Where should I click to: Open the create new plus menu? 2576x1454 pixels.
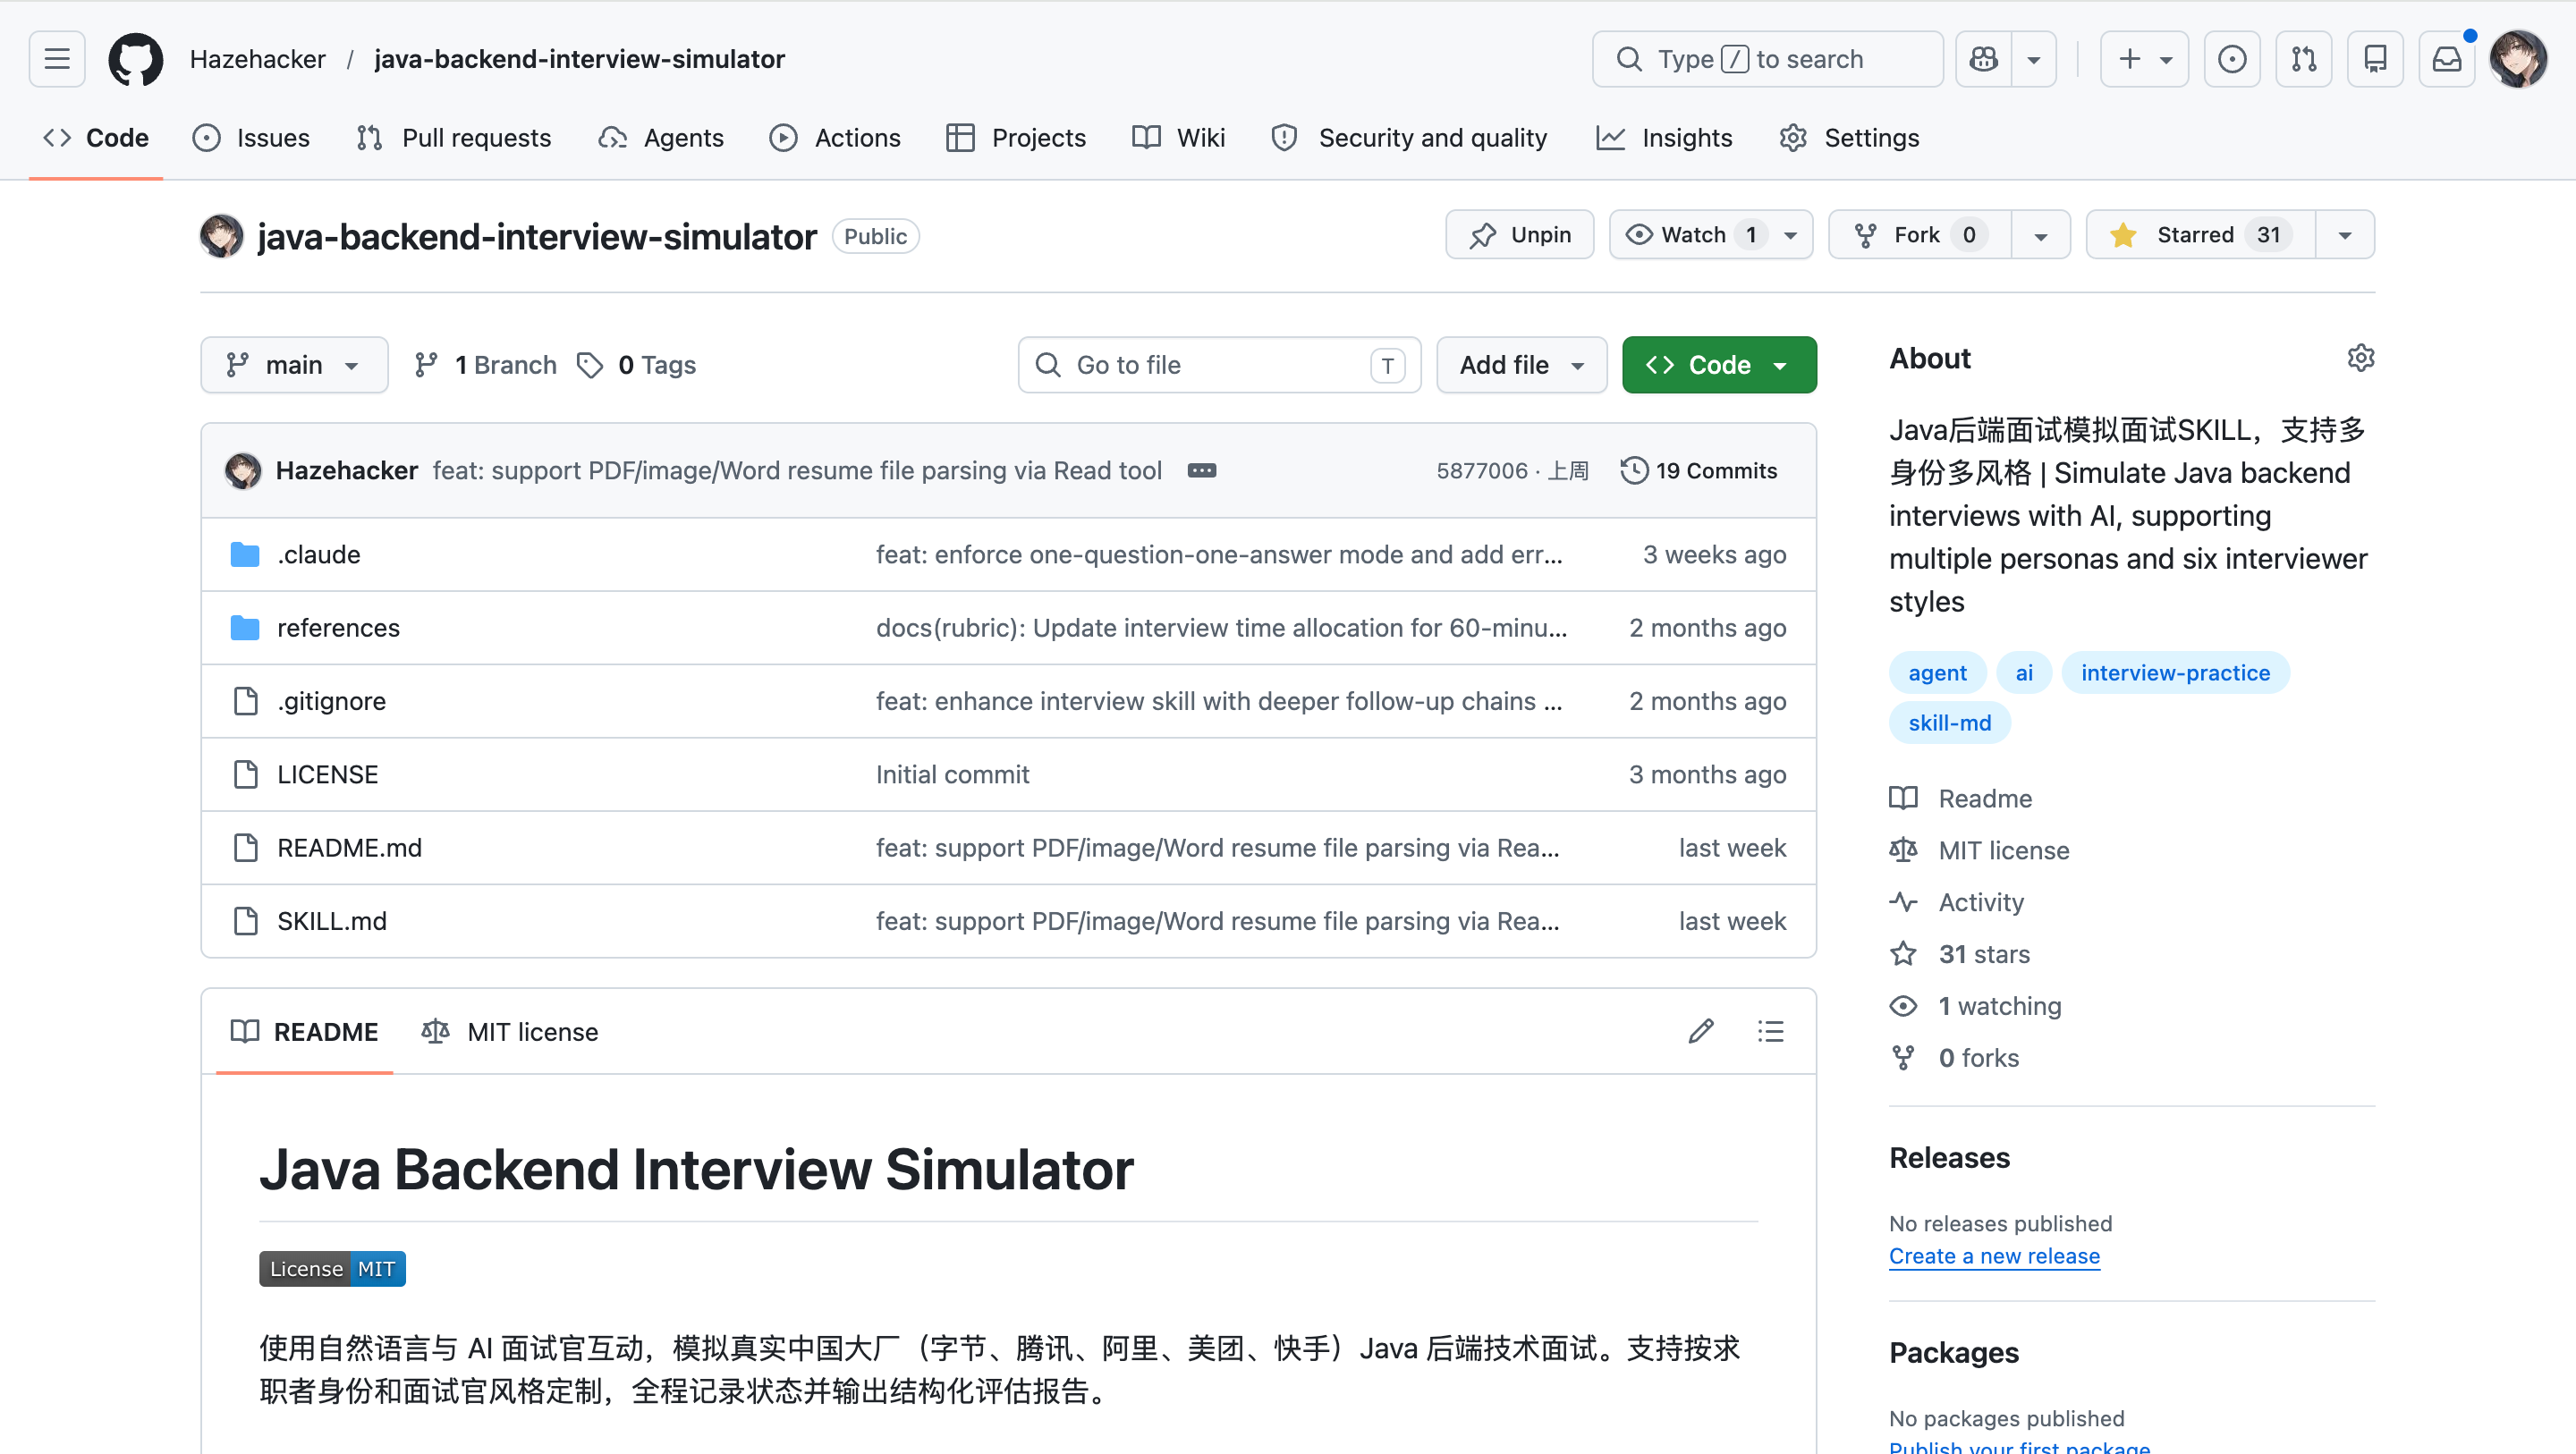[x=2144, y=59]
